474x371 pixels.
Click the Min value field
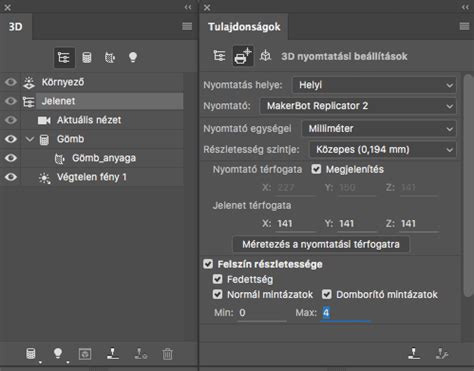pos(262,313)
